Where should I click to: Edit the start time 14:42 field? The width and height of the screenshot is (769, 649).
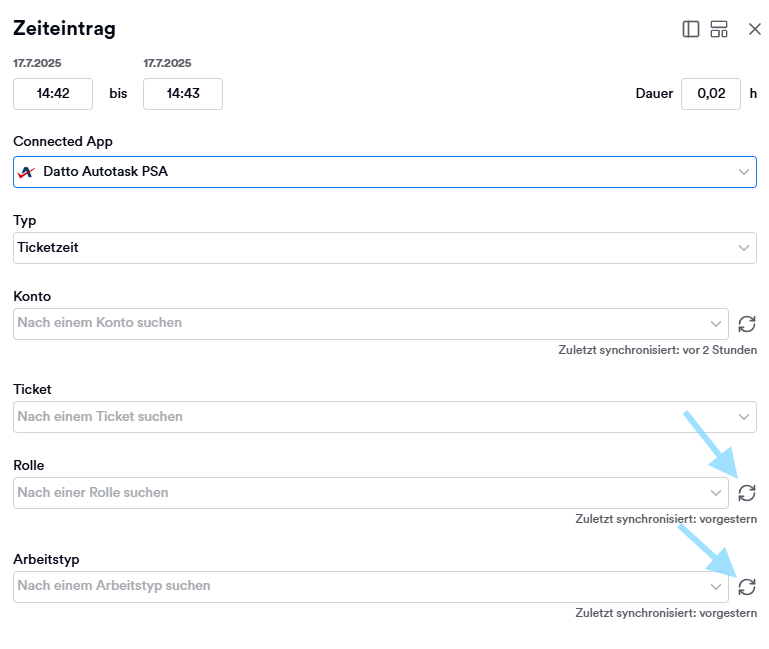click(53, 94)
